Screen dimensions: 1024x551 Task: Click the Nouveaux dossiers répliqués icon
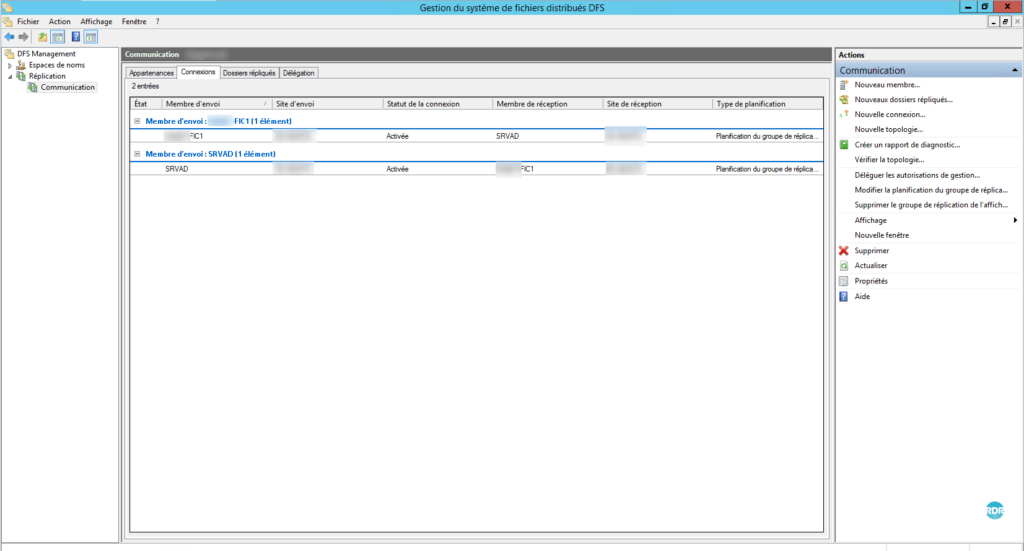(x=844, y=100)
